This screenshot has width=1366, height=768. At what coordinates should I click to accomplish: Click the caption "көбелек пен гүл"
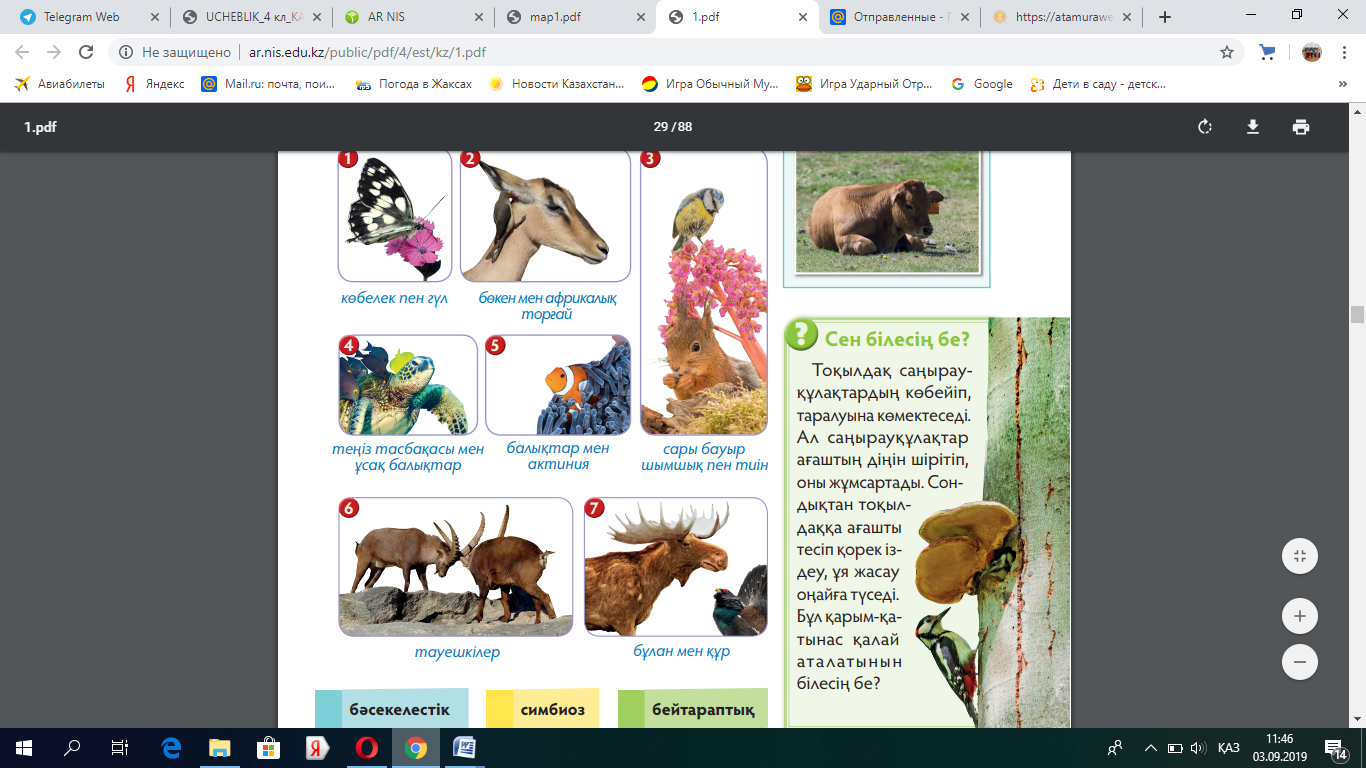(393, 298)
